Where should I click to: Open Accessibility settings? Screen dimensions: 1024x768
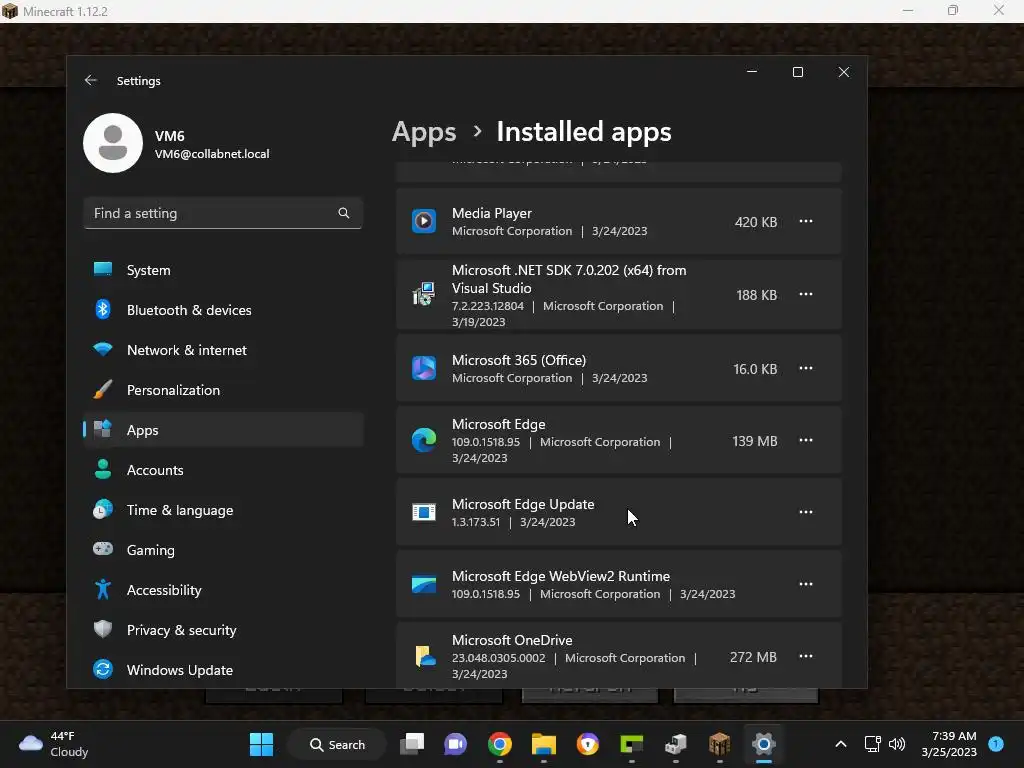pyautogui.click(x=223, y=590)
